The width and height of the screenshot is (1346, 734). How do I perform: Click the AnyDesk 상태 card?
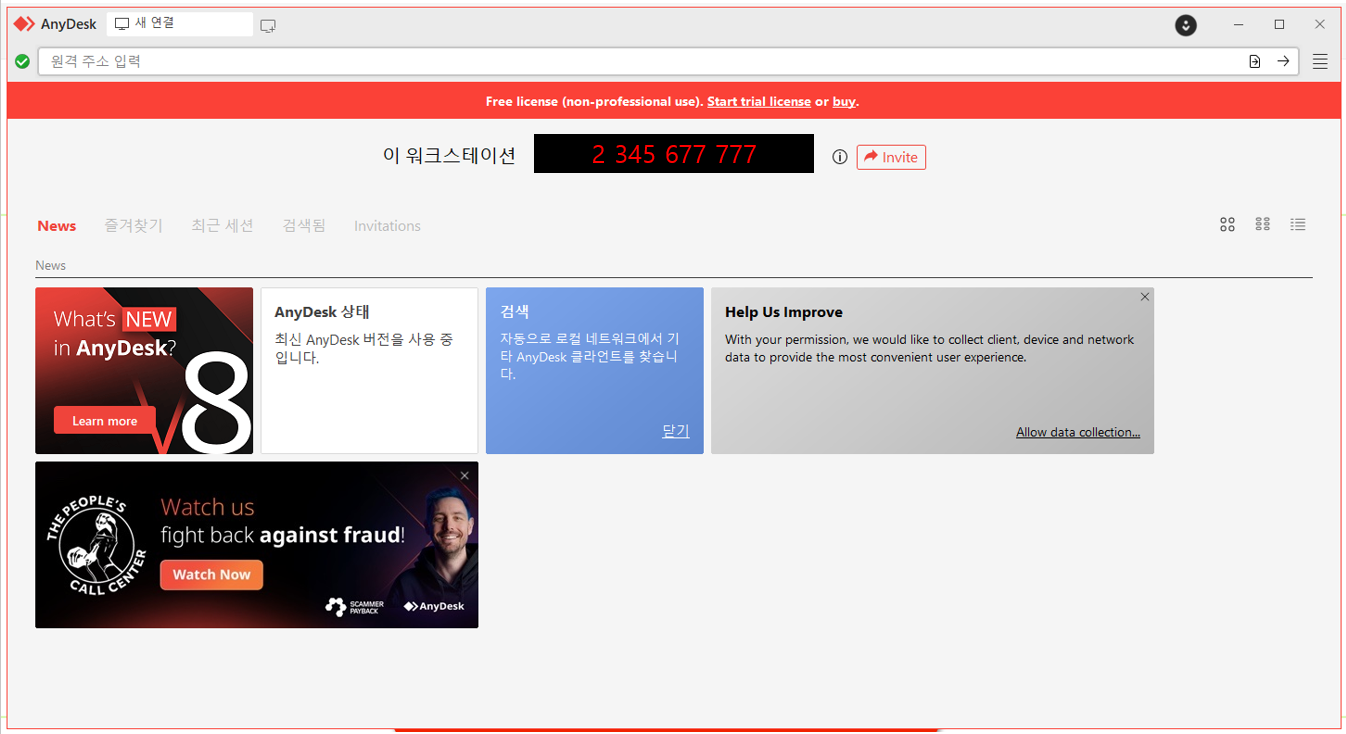click(370, 371)
